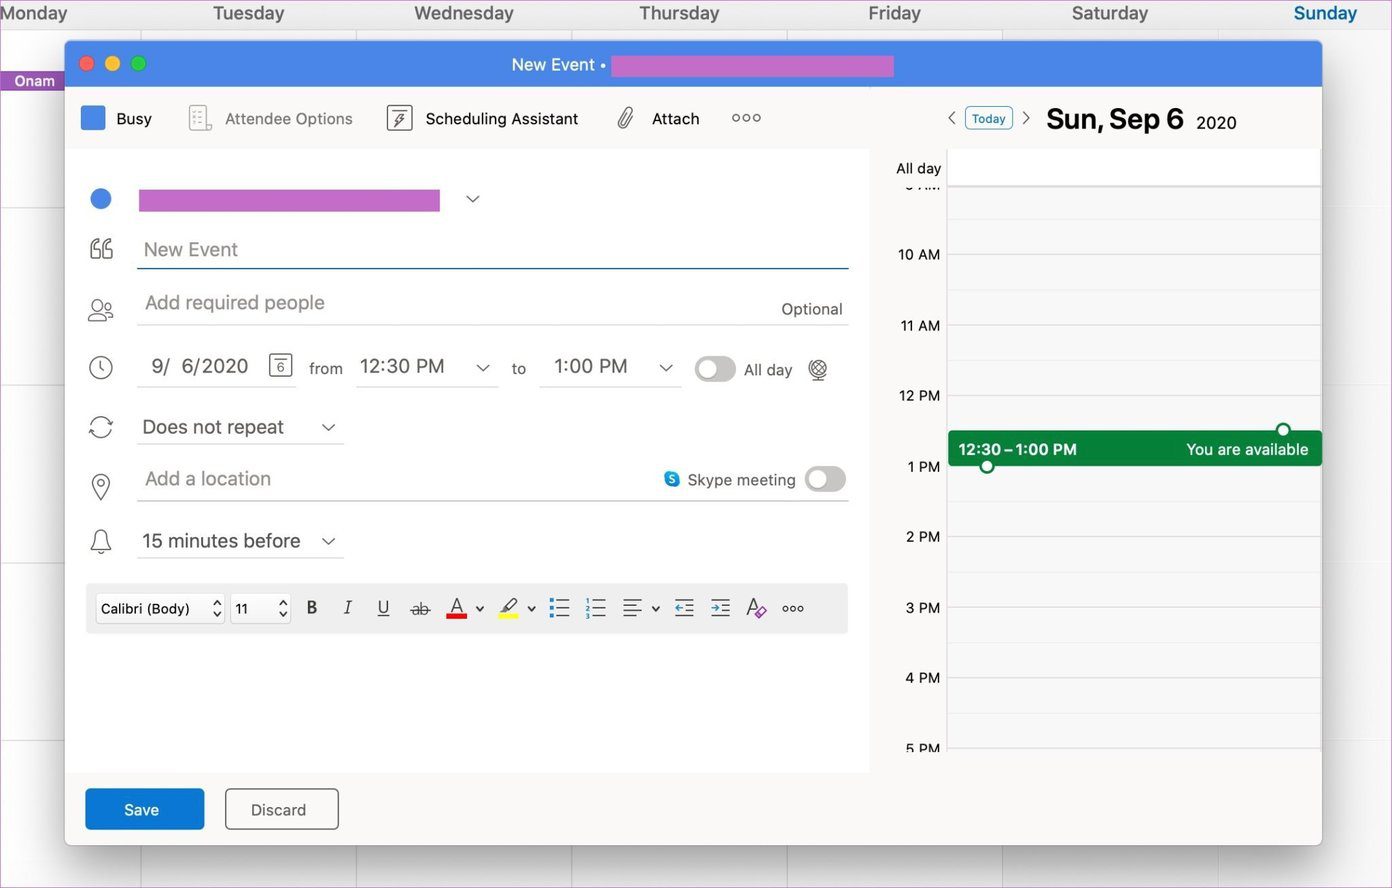Click the text alignment icon
This screenshot has height=888, width=1392.
pyautogui.click(x=632, y=608)
